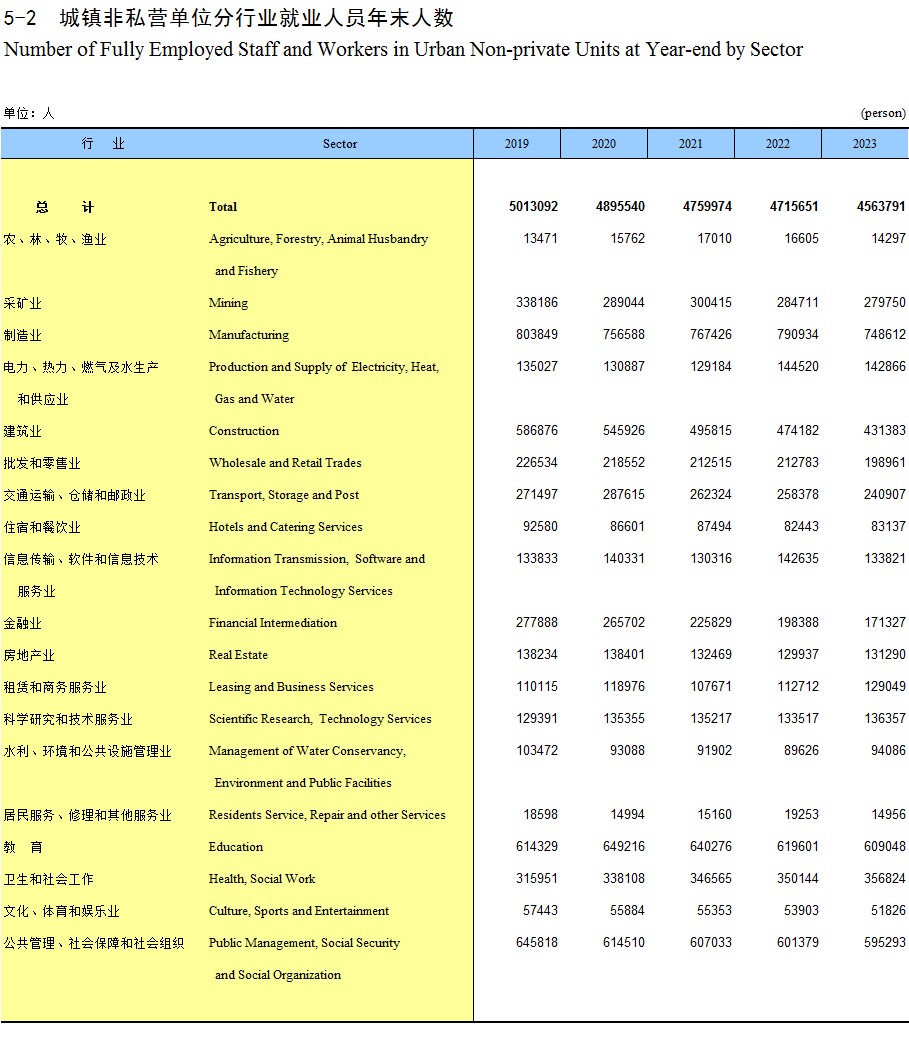Select the 制造业 Chinese label
The width and height of the screenshot is (909, 1055).
22,335
